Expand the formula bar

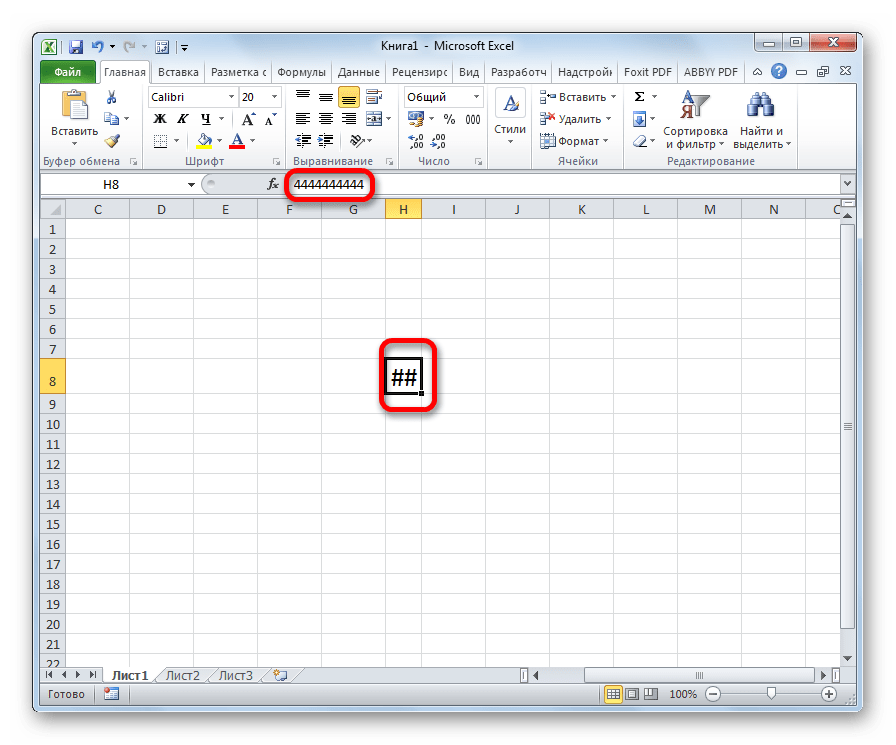pyautogui.click(x=847, y=184)
